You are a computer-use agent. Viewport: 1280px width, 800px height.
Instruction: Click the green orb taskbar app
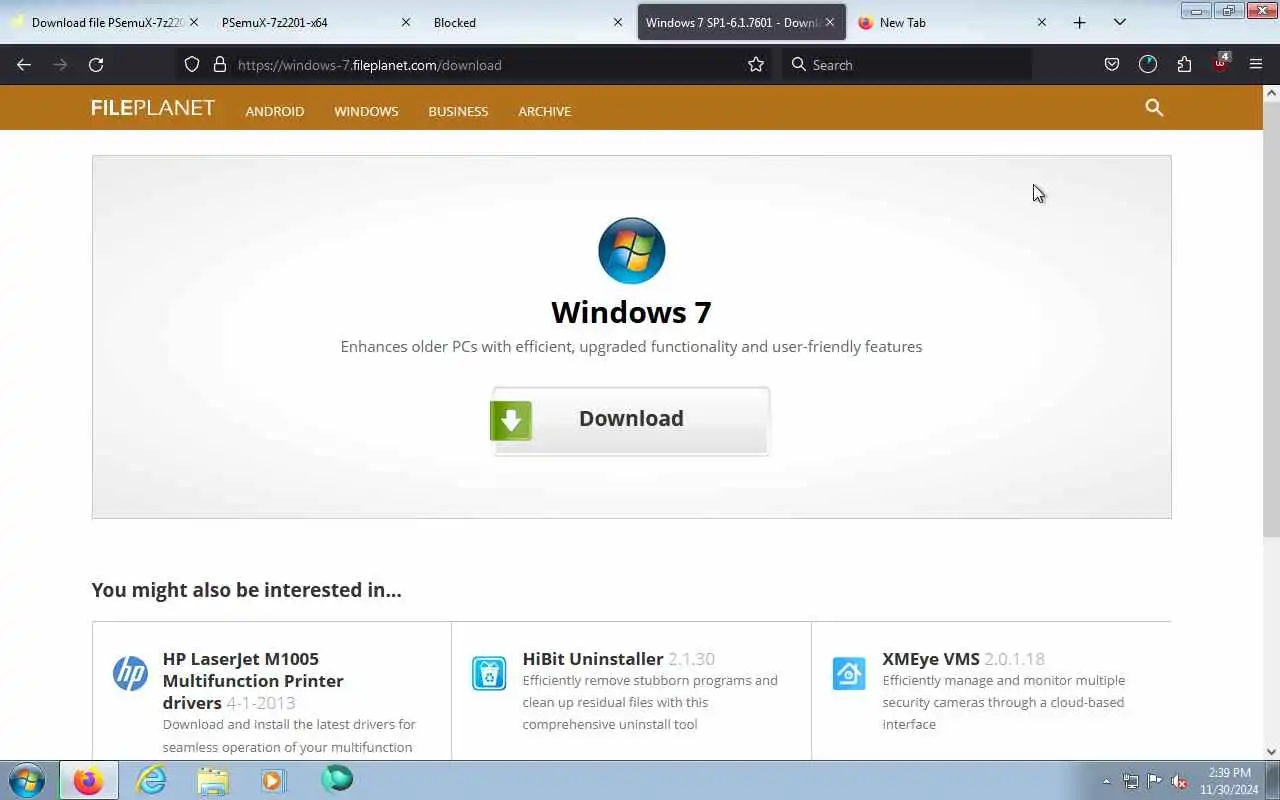tap(337, 780)
